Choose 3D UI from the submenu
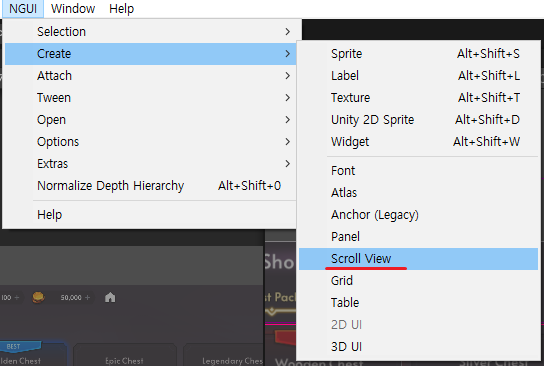The width and height of the screenshot is (544, 366). [x=418, y=347]
